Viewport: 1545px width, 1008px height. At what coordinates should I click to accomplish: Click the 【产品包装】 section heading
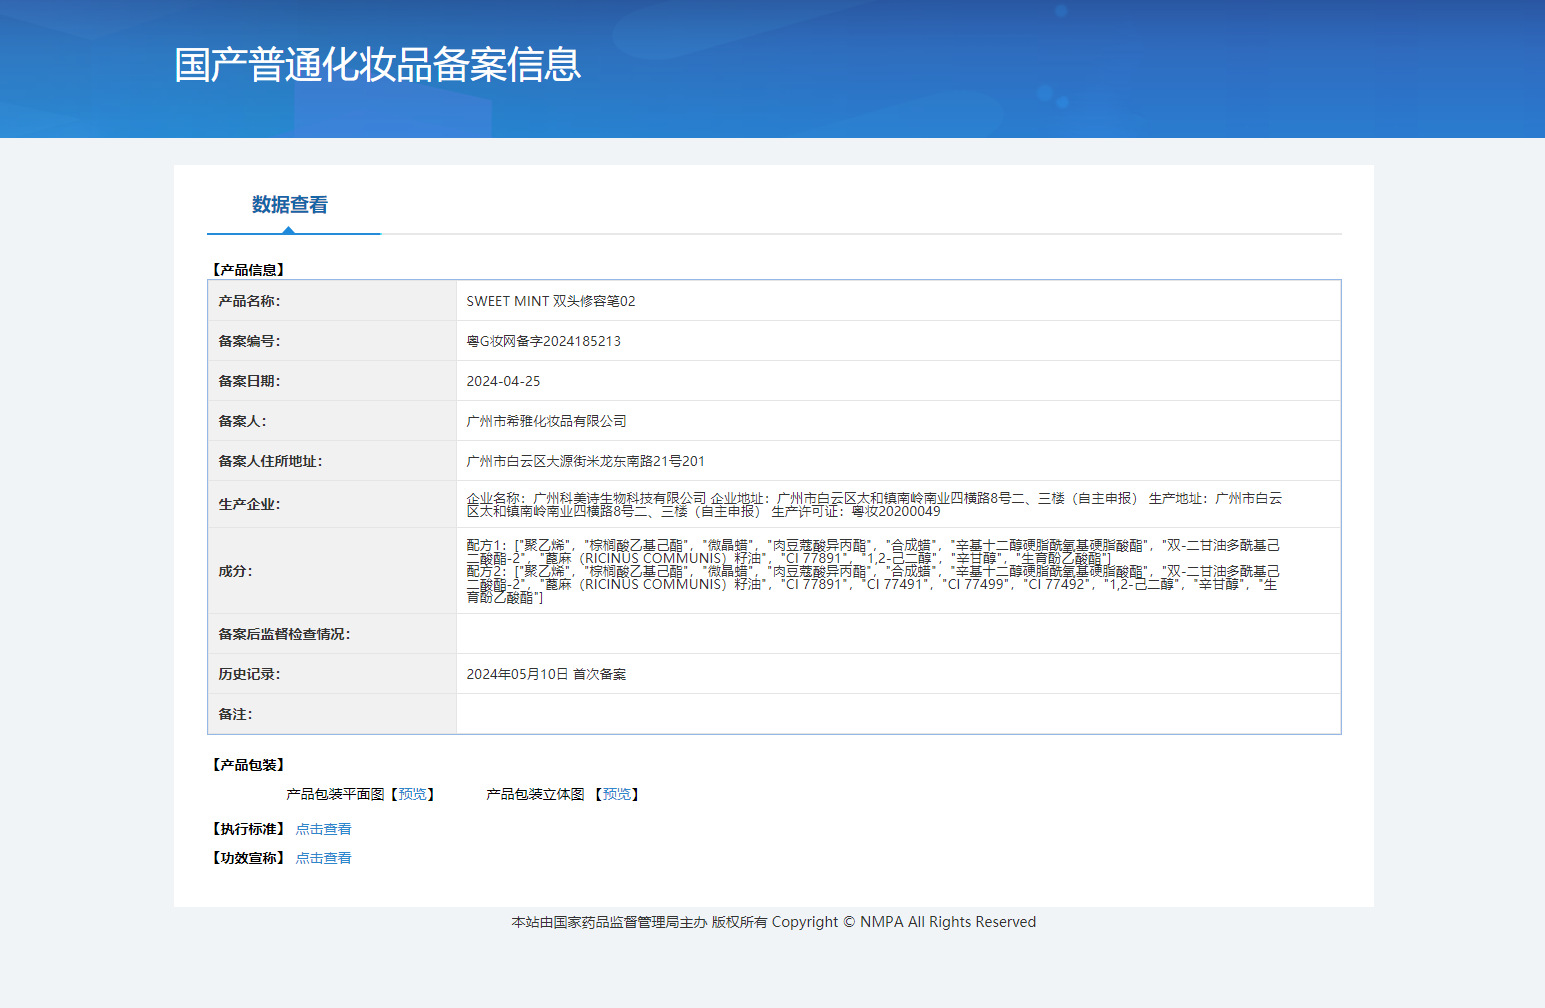tap(248, 765)
